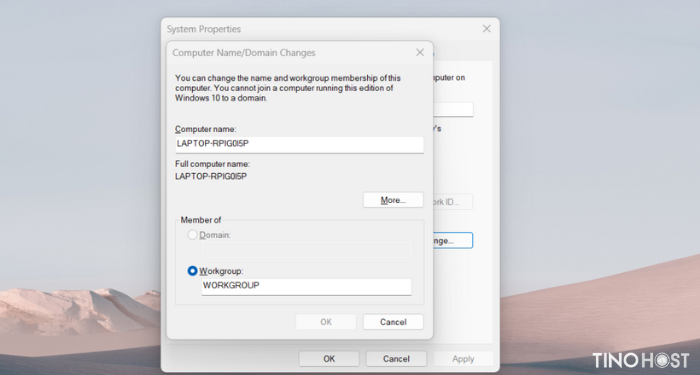
Task: Click the Workgroup text field
Action: click(x=306, y=287)
